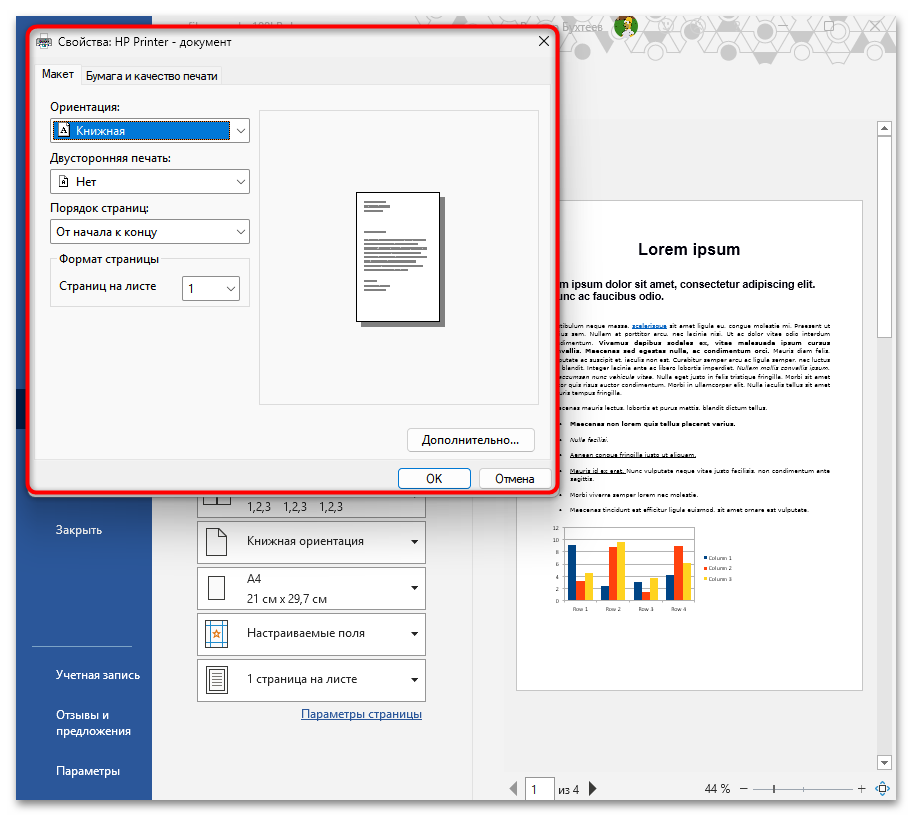Click printer icon in dialog title bar
The width and height of the screenshot is (912, 816).
tap(44, 42)
